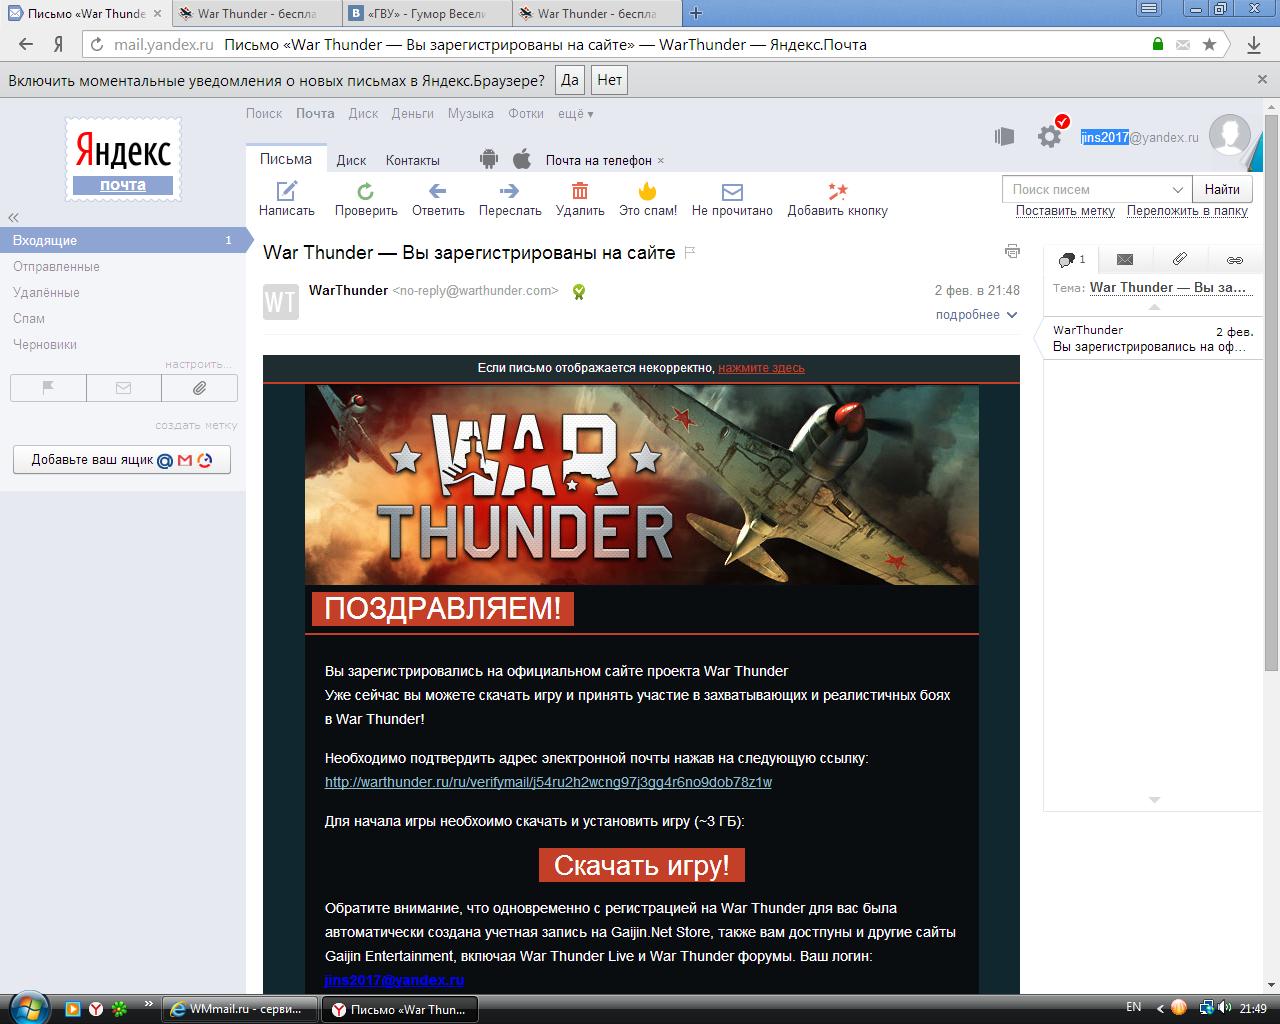The width and height of the screenshot is (1280, 1024).
Task: Go back with the browser back arrow
Action: tap(26, 44)
